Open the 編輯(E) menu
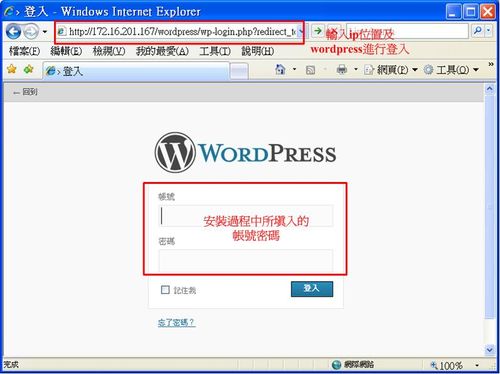The height and width of the screenshot is (374, 500). [x=66, y=51]
